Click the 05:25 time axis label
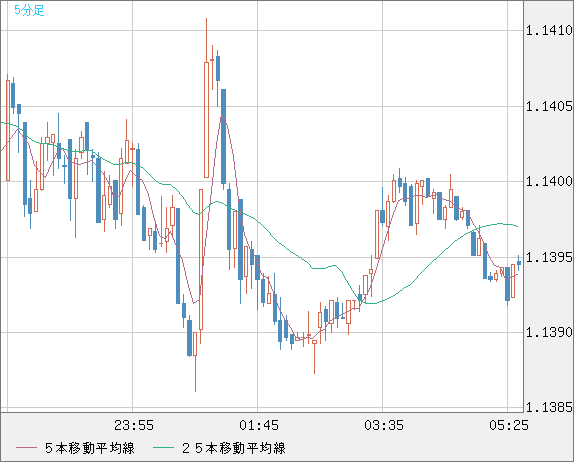 509,425
